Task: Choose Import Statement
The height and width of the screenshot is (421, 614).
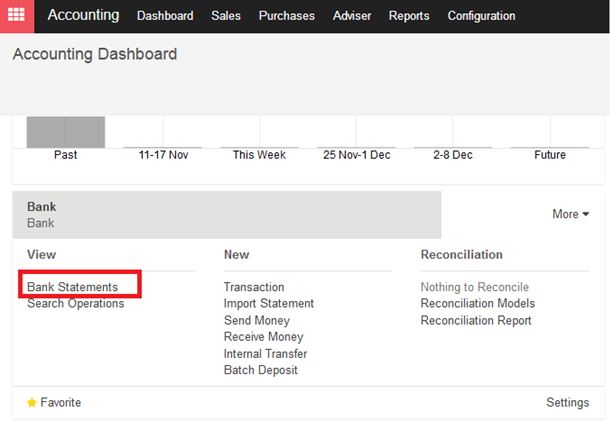Action: (x=269, y=304)
